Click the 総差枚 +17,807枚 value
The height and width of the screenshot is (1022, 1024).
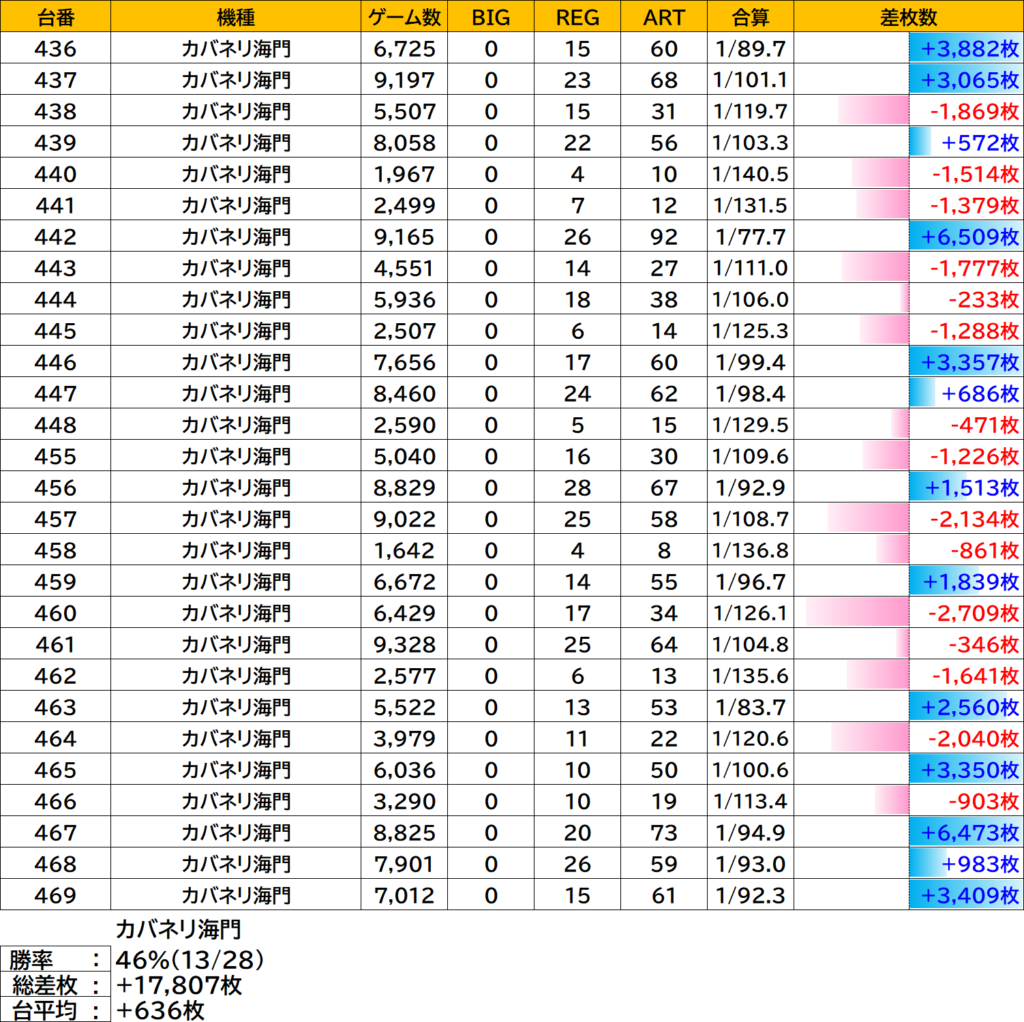click(179, 985)
